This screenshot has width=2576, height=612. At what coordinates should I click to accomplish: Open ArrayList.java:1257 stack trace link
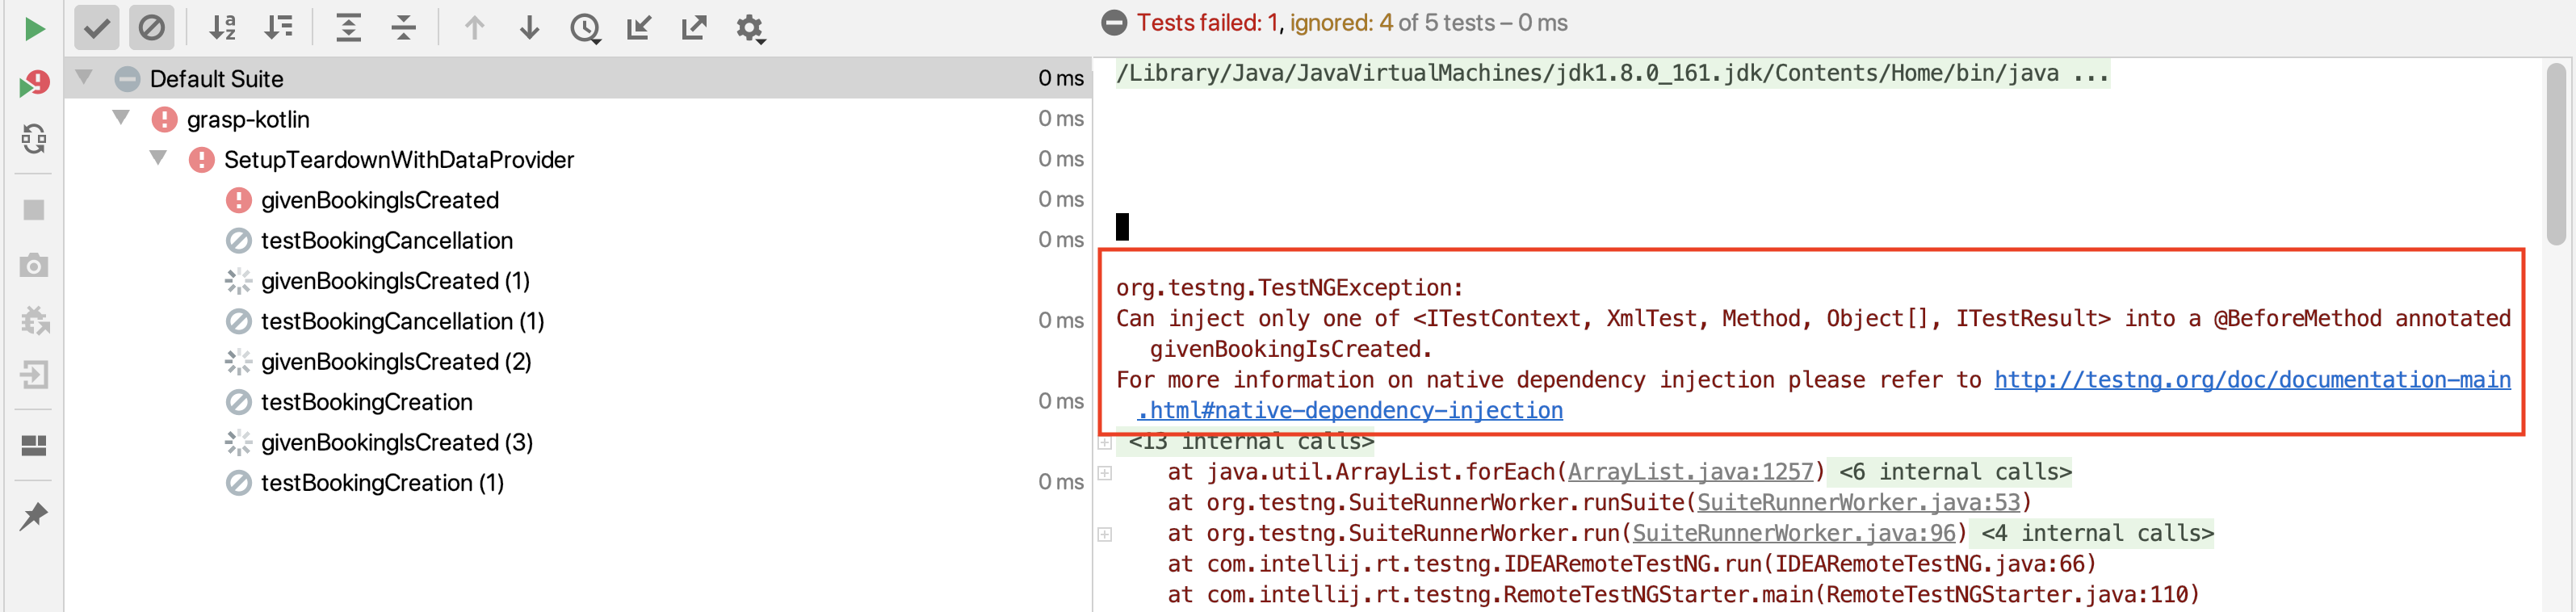[1690, 472]
